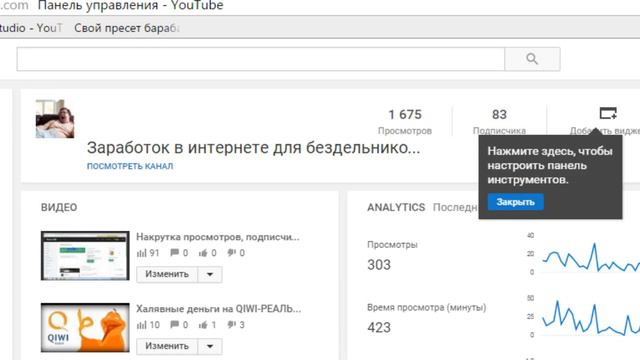Image resolution: width=640 pixels, height=360 pixels.
Task: Click the Просмотры 303 value
Action: point(379,264)
